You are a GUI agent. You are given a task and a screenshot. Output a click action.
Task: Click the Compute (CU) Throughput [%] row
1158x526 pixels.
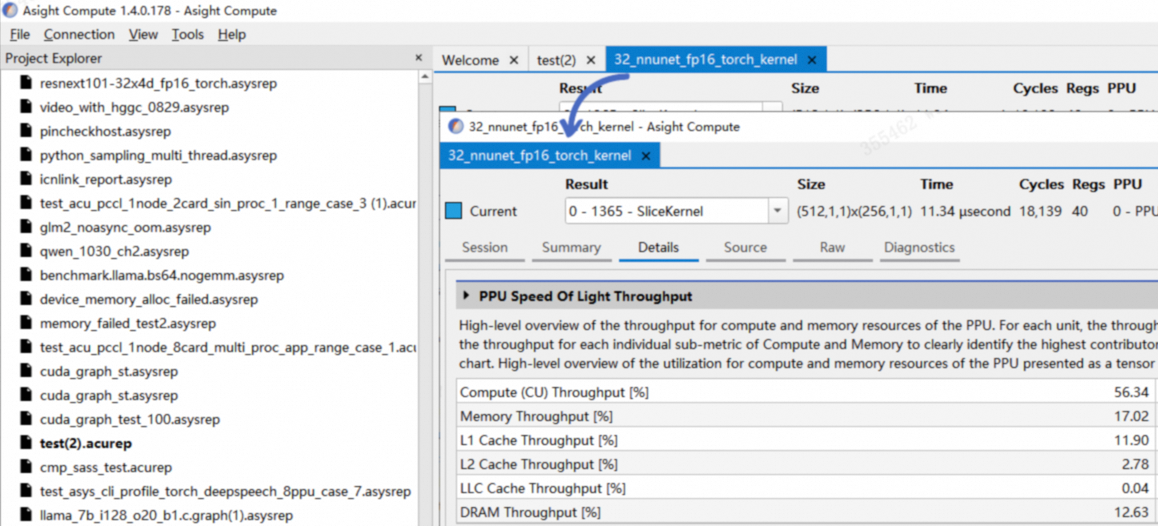(x=806, y=392)
